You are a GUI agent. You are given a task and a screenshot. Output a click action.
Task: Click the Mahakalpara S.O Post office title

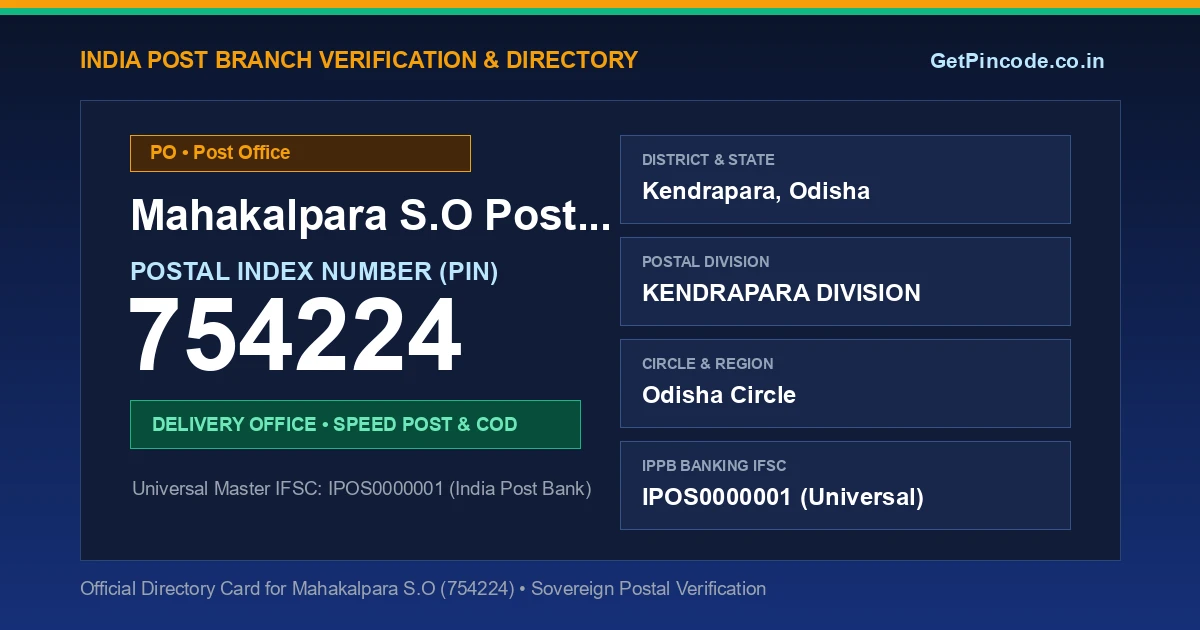(370, 216)
